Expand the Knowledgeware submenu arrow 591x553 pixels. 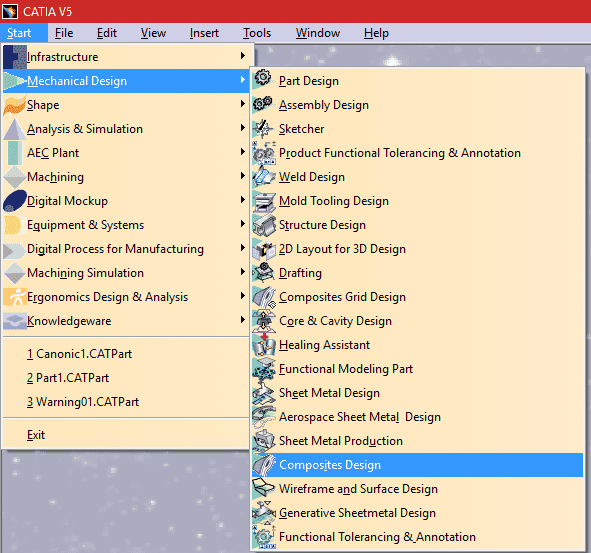(x=242, y=320)
